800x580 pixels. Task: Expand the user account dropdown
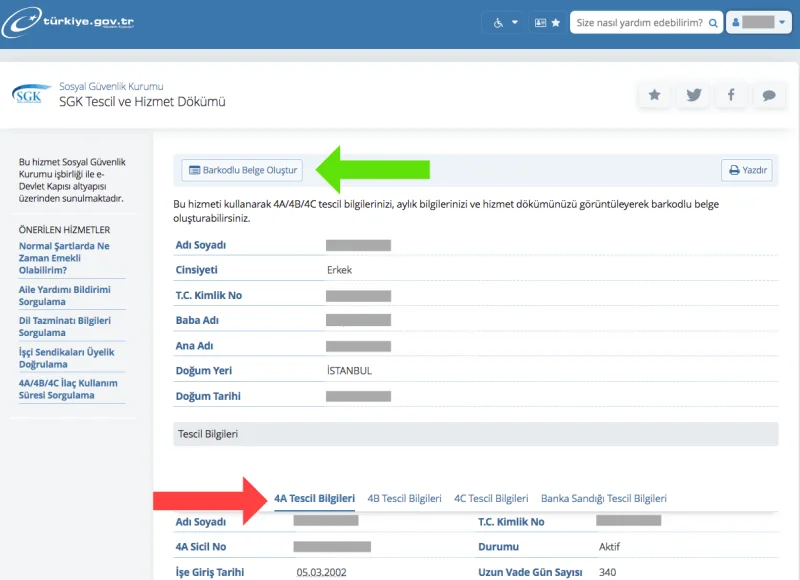(x=759, y=22)
